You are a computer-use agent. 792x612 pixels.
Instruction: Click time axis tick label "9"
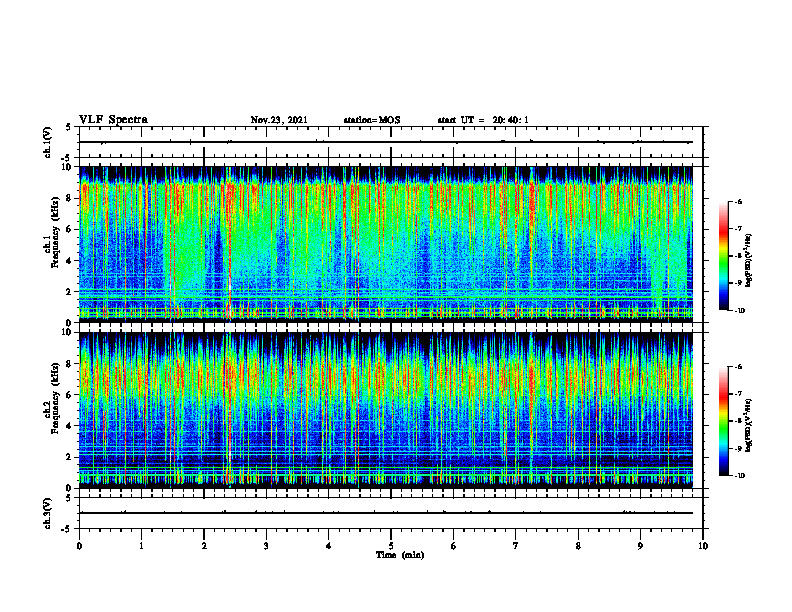(x=640, y=546)
